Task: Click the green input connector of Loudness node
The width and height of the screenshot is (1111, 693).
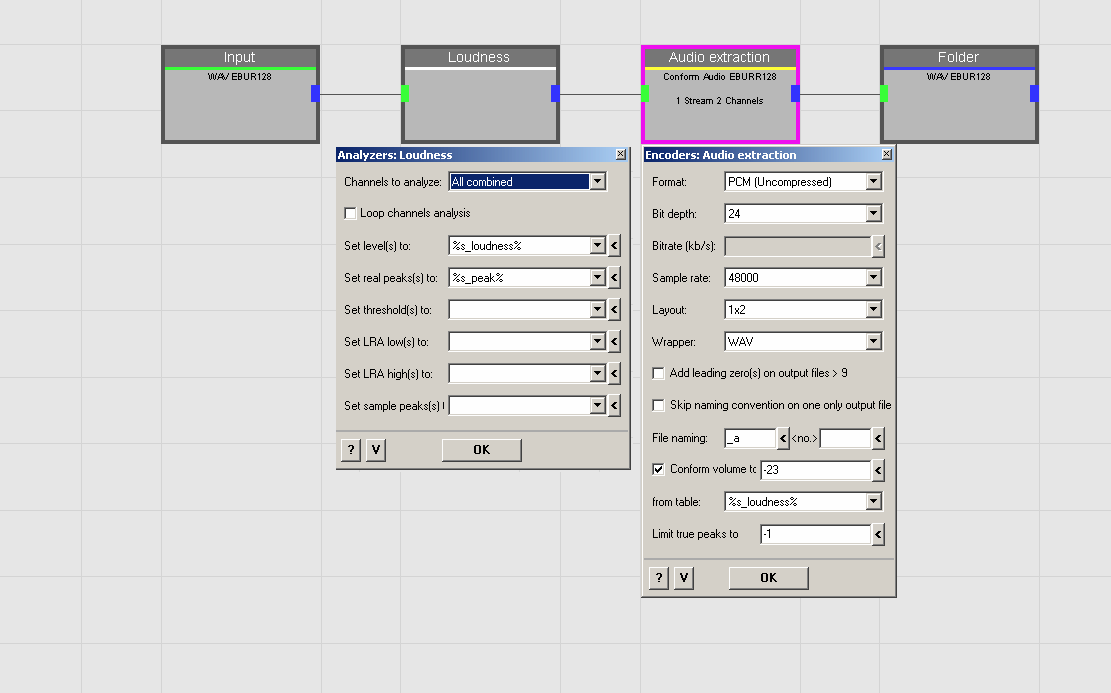Action: (x=405, y=94)
